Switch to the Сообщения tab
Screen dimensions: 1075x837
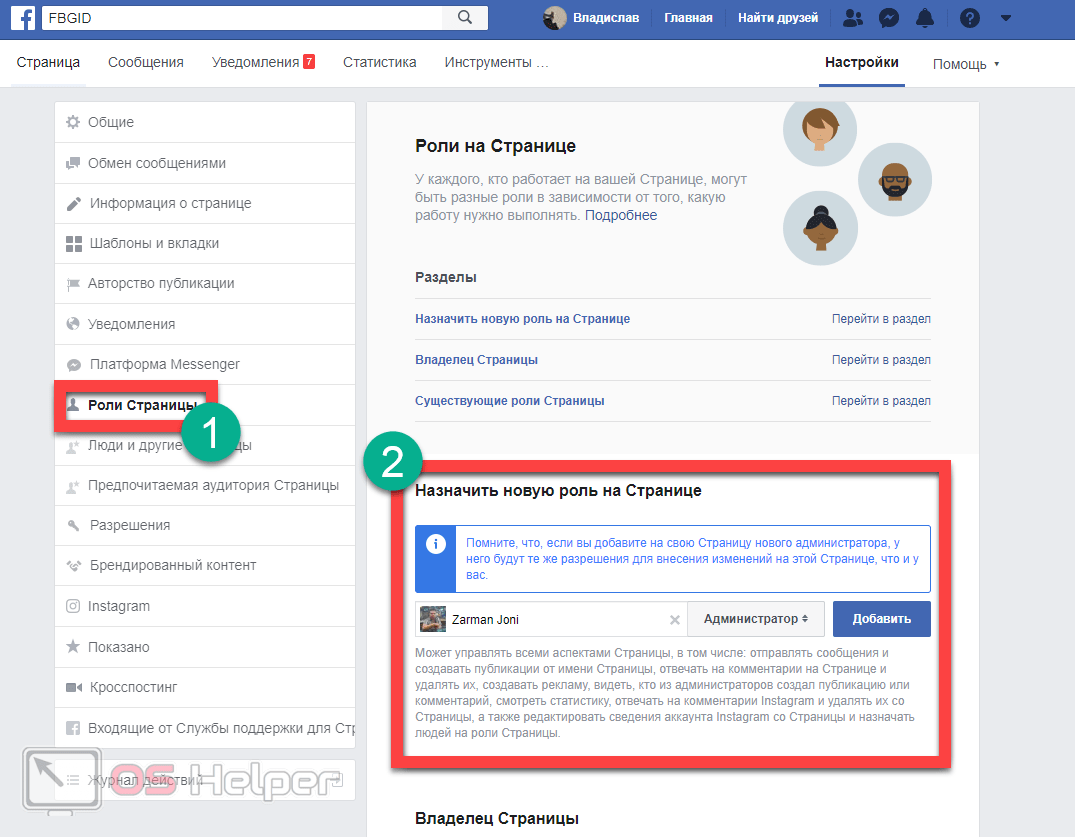145,62
